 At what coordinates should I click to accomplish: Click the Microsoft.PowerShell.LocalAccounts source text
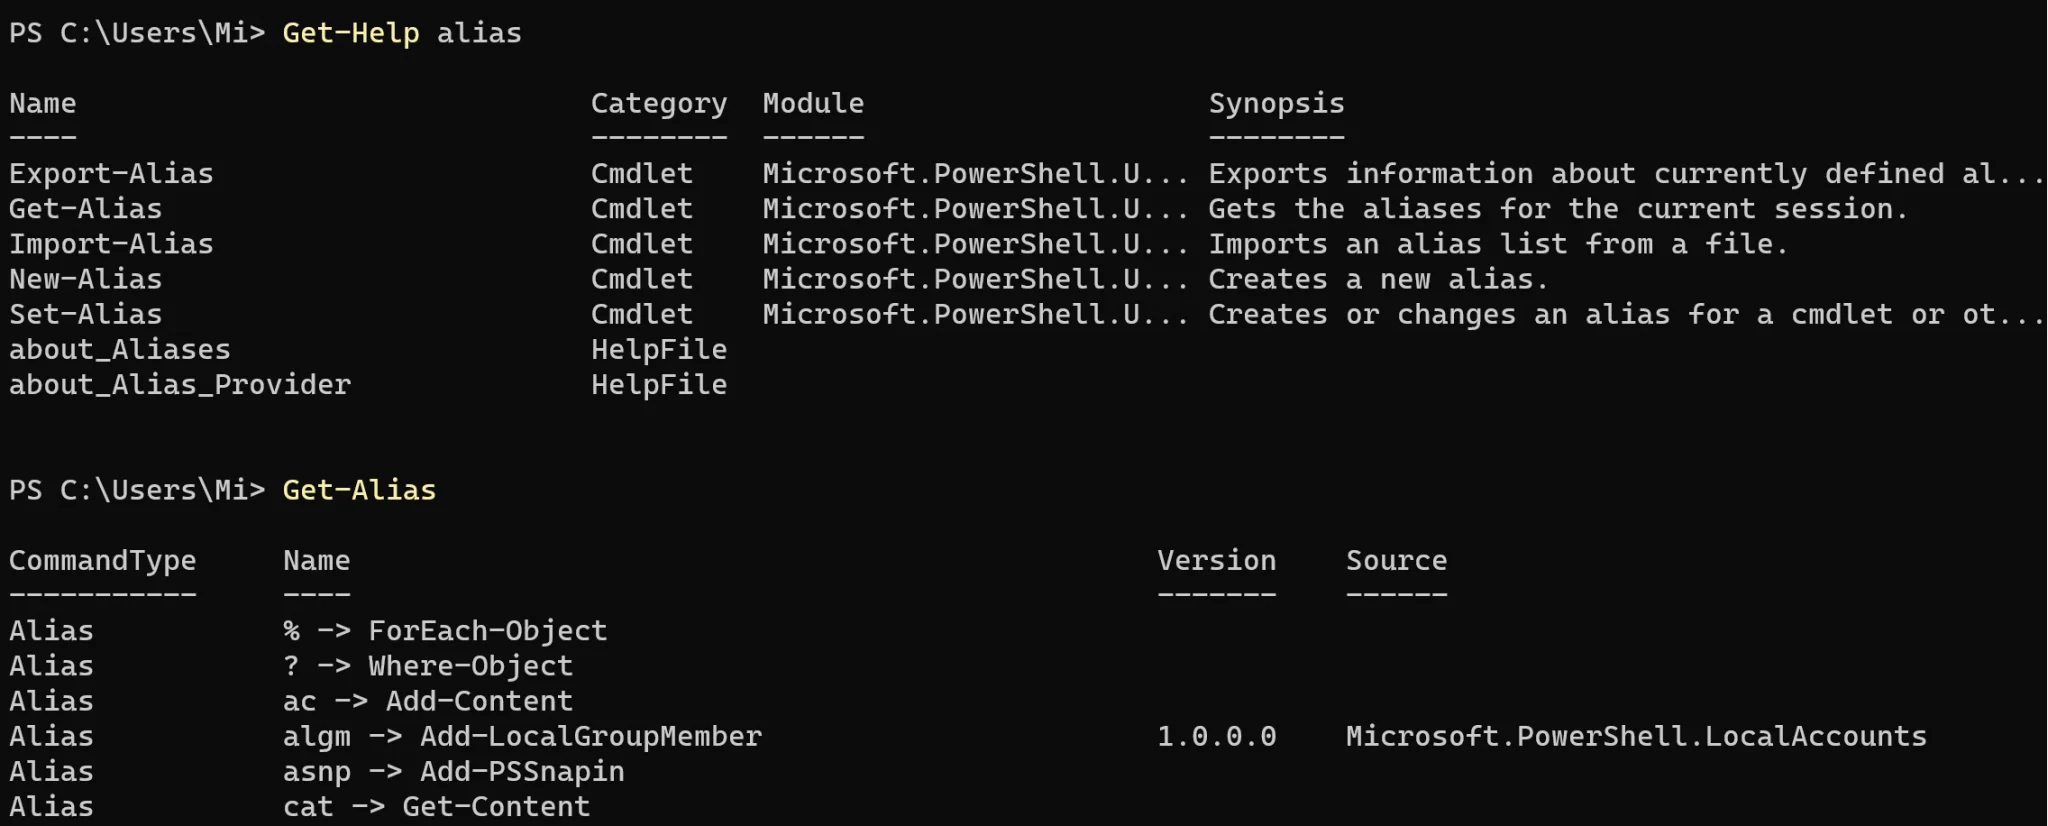pyautogui.click(x=1635, y=736)
